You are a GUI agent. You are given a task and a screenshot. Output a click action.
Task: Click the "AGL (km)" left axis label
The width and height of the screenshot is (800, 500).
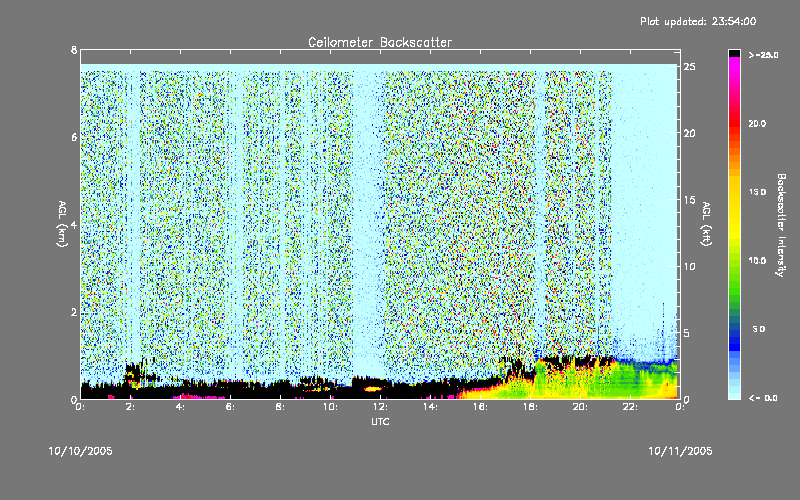(62, 224)
